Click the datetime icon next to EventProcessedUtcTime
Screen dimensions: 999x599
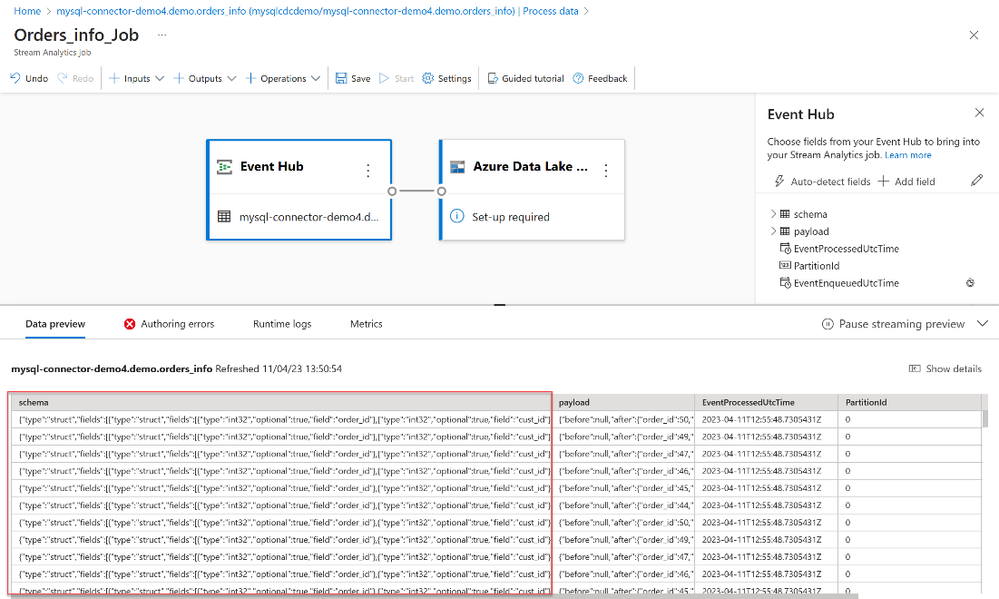[x=786, y=249]
